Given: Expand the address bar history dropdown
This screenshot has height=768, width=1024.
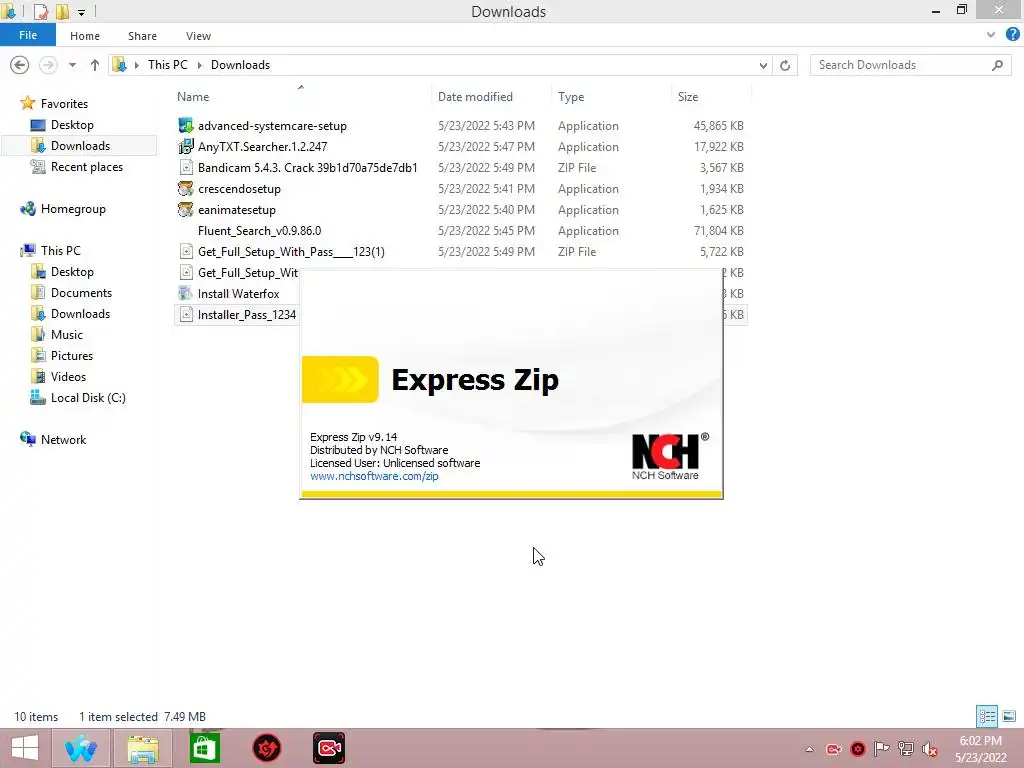Looking at the screenshot, I should click(x=763, y=65).
